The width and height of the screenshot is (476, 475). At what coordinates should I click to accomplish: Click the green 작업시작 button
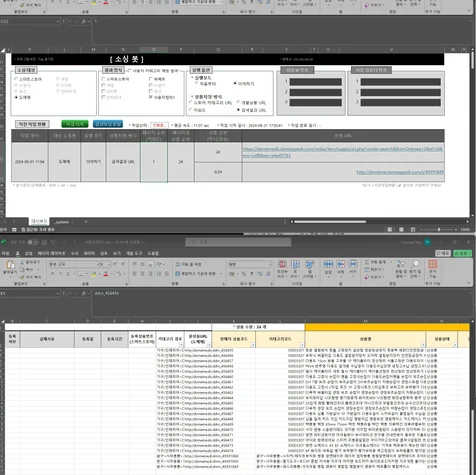[75, 124]
